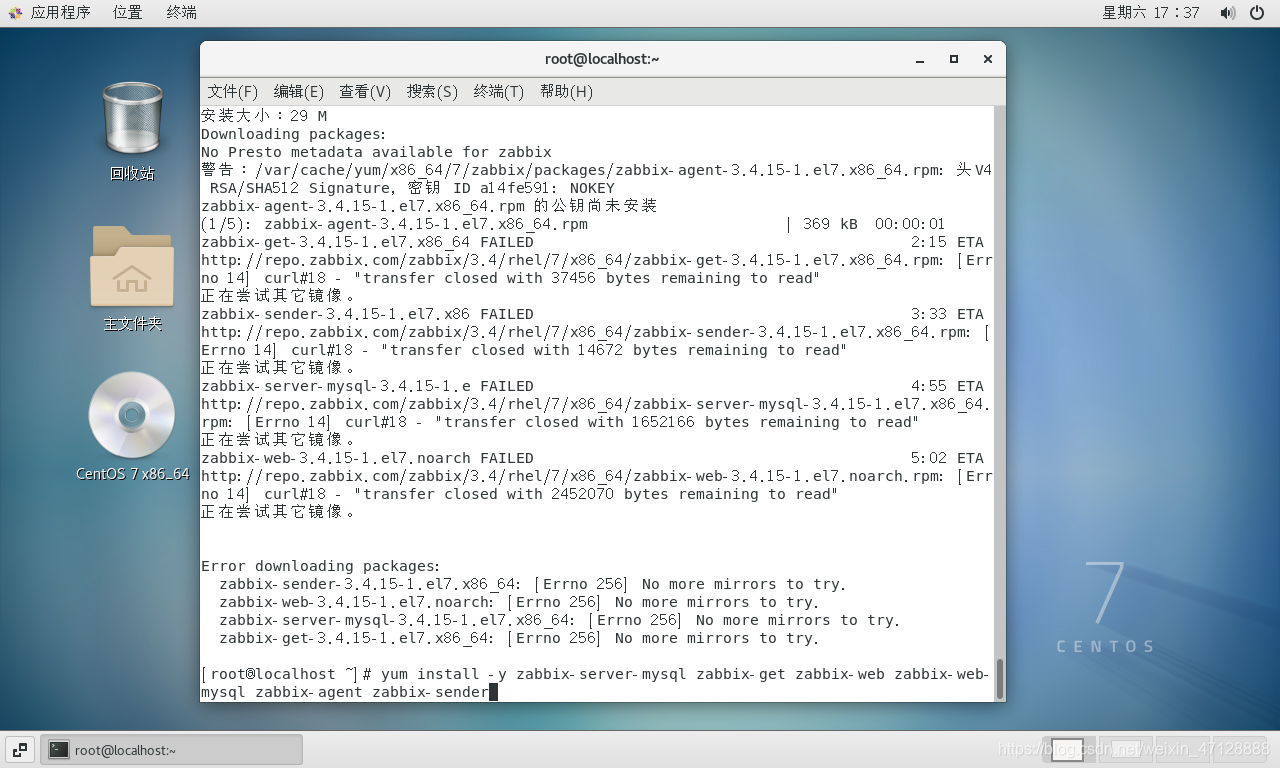The height and width of the screenshot is (768, 1280).
Task: Maximize the terminal window
Action: pos(954,59)
